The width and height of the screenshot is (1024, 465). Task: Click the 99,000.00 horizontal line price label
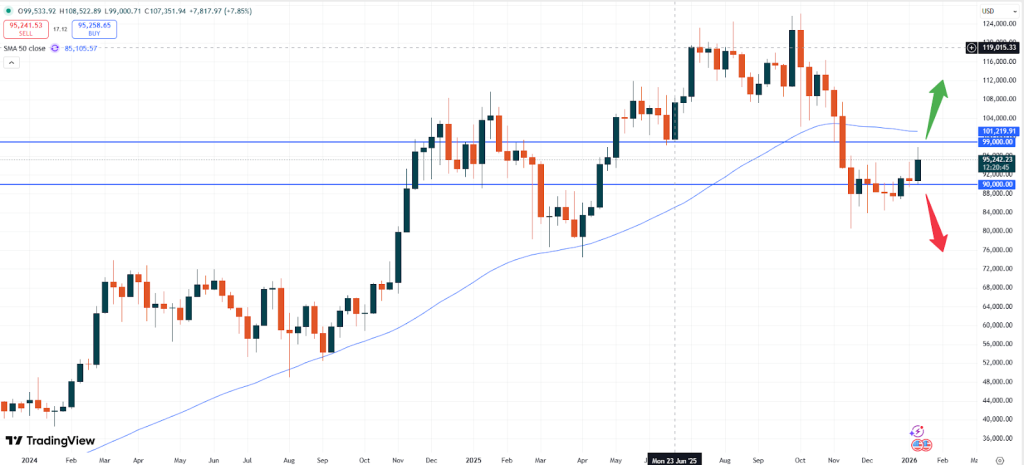[997, 142]
